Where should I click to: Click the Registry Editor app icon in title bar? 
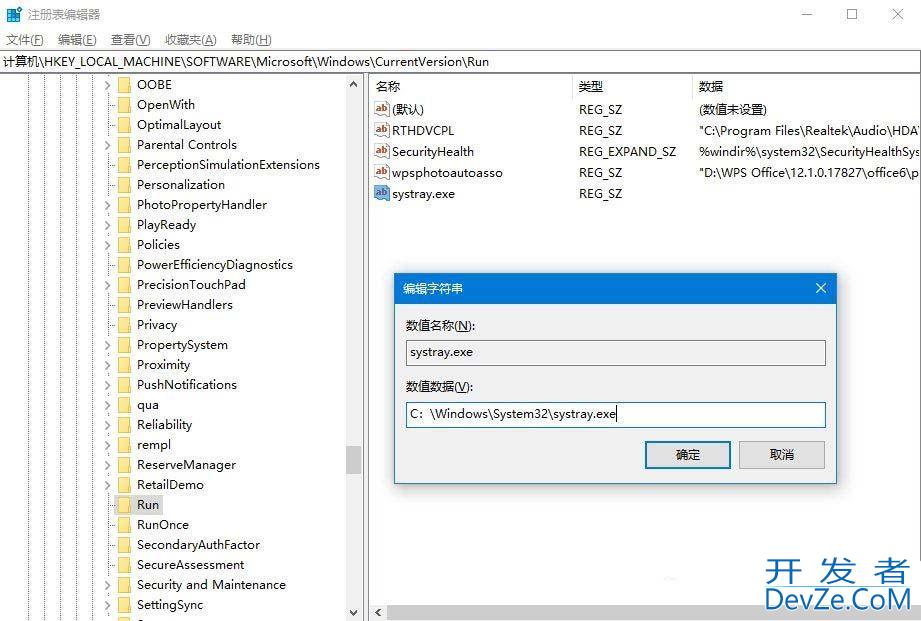pyautogui.click(x=14, y=14)
